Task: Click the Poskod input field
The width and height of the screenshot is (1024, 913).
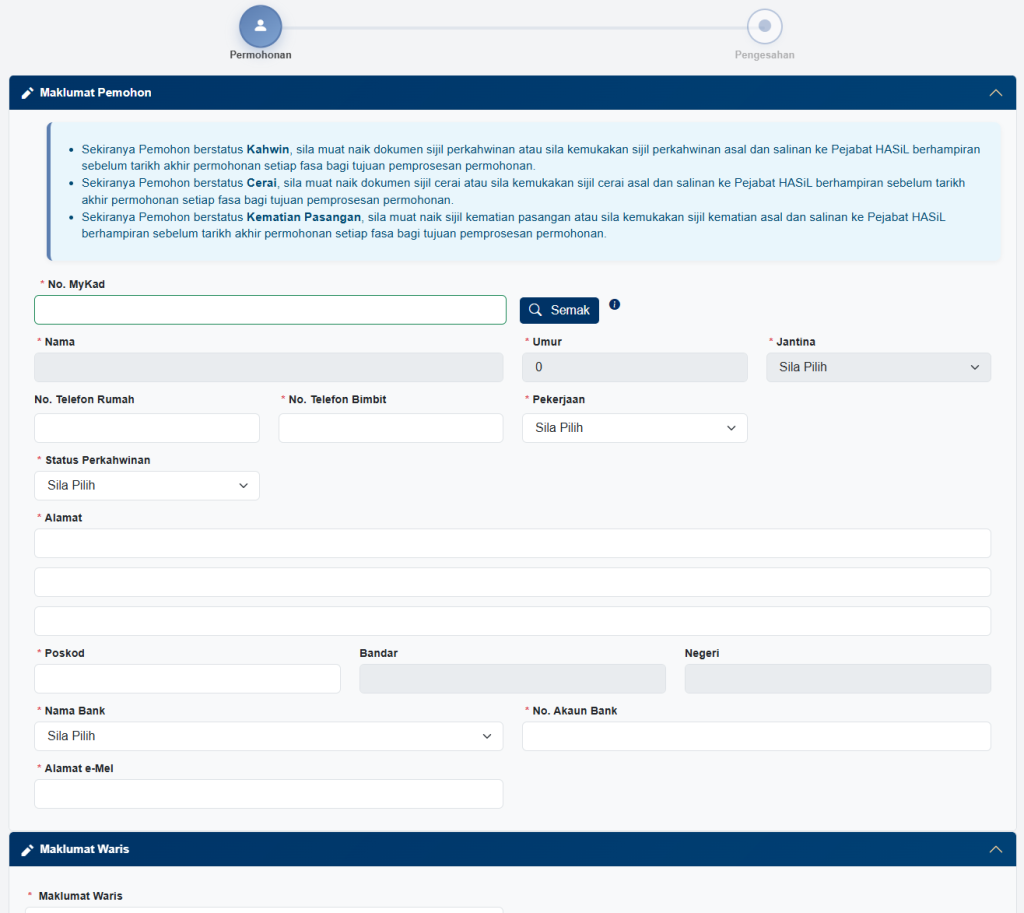Action: (x=187, y=679)
